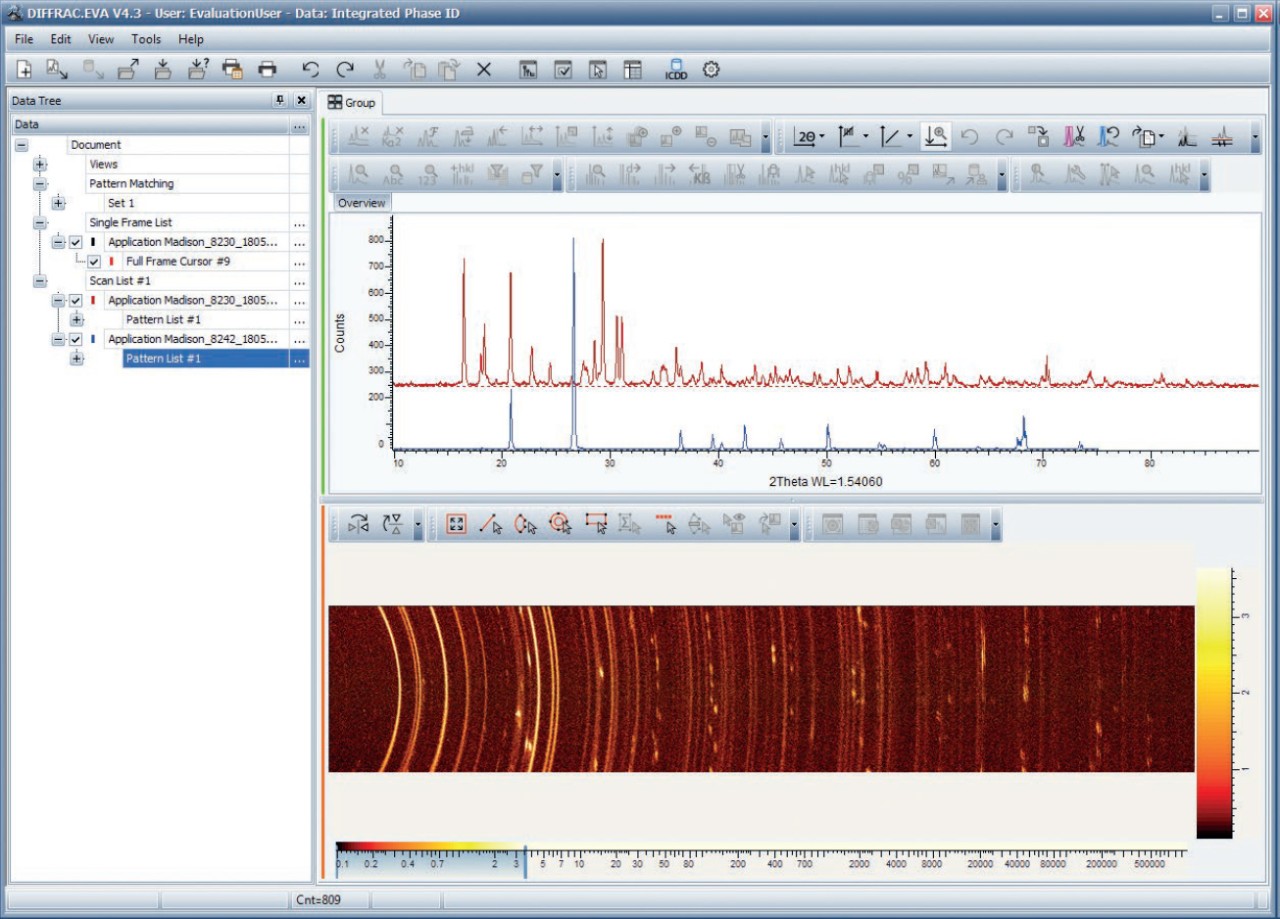Click the ICDD database icon
The height and width of the screenshot is (919, 1280).
click(676, 69)
